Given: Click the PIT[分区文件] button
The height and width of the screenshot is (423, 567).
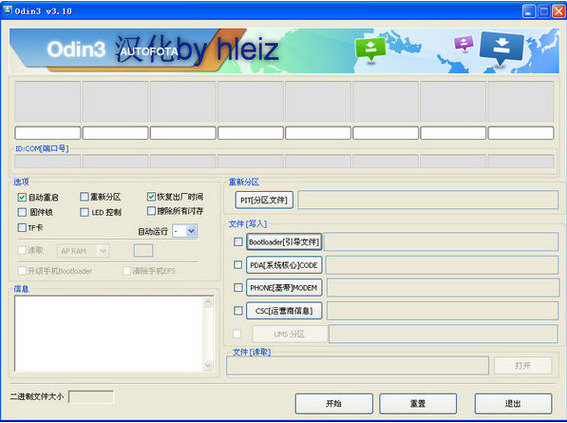Looking at the screenshot, I should click(x=264, y=200).
